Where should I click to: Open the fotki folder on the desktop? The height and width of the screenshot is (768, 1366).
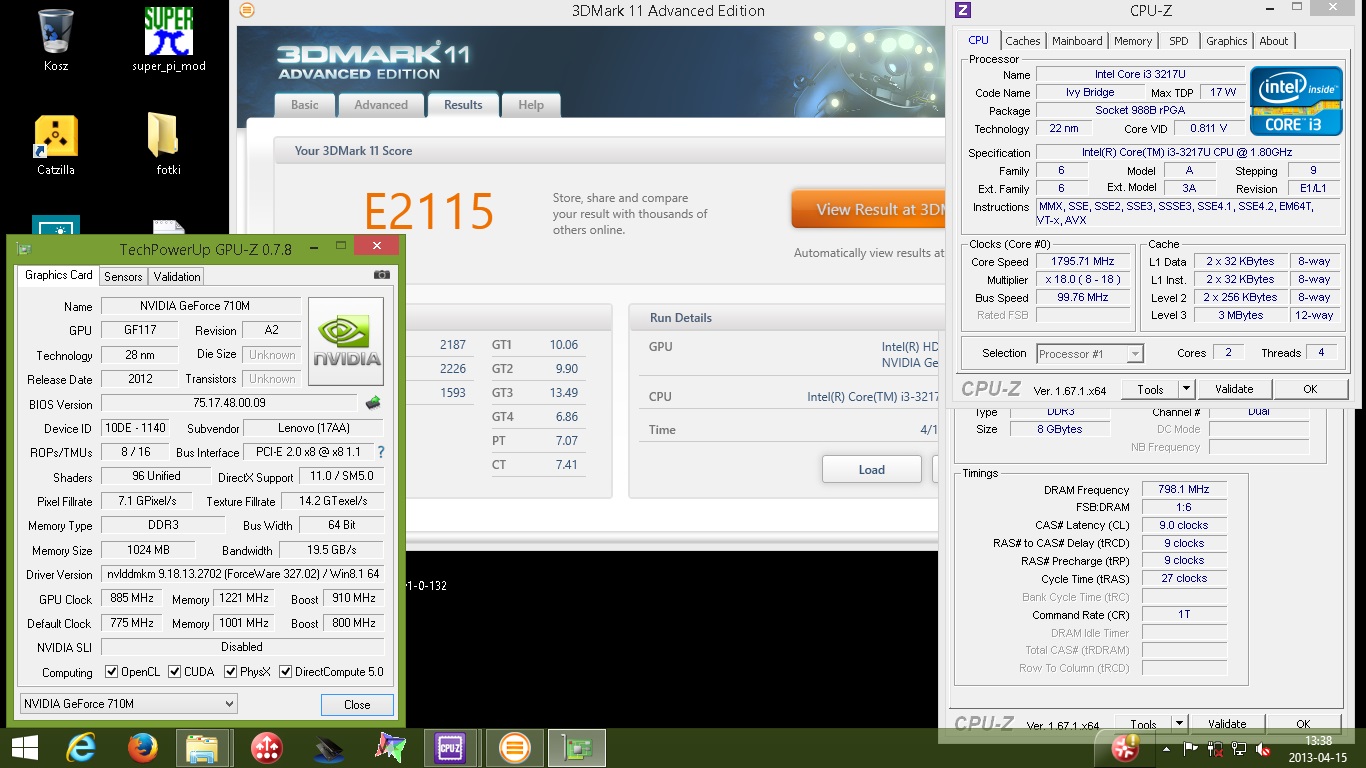tap(168, 145)
